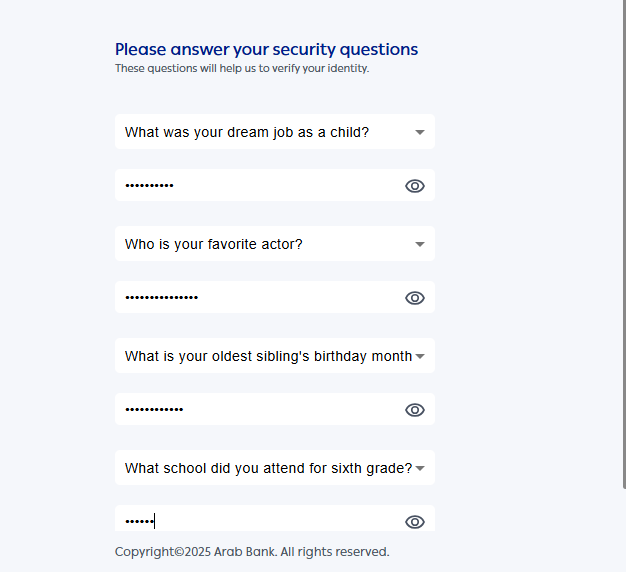
Task: Expand the oldest sibling's birthday month question
Action: (x=260, y=356)
